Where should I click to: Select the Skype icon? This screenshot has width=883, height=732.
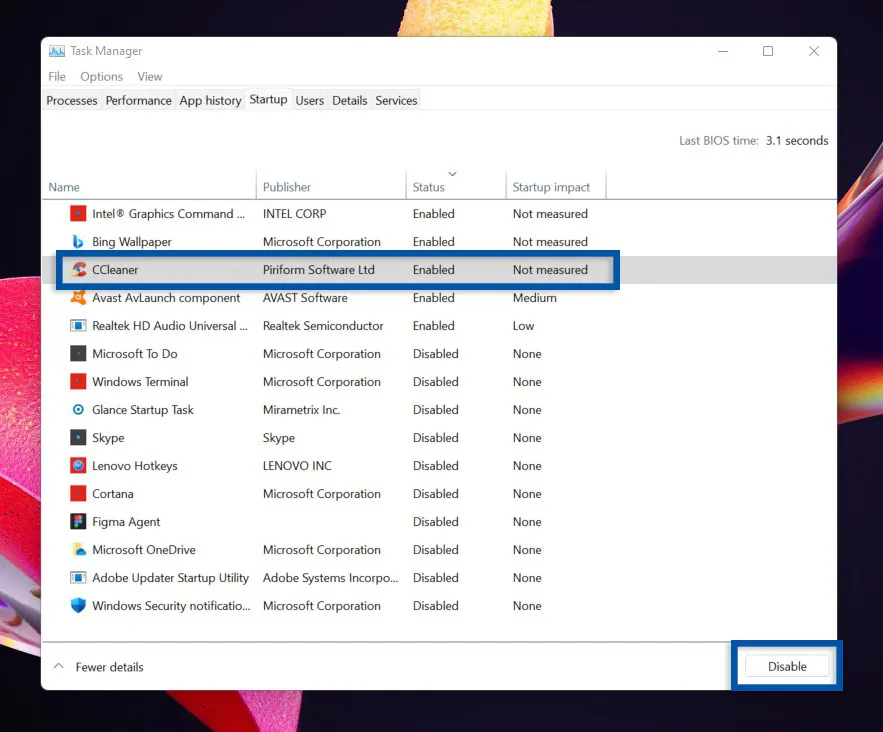pos(77,437)
